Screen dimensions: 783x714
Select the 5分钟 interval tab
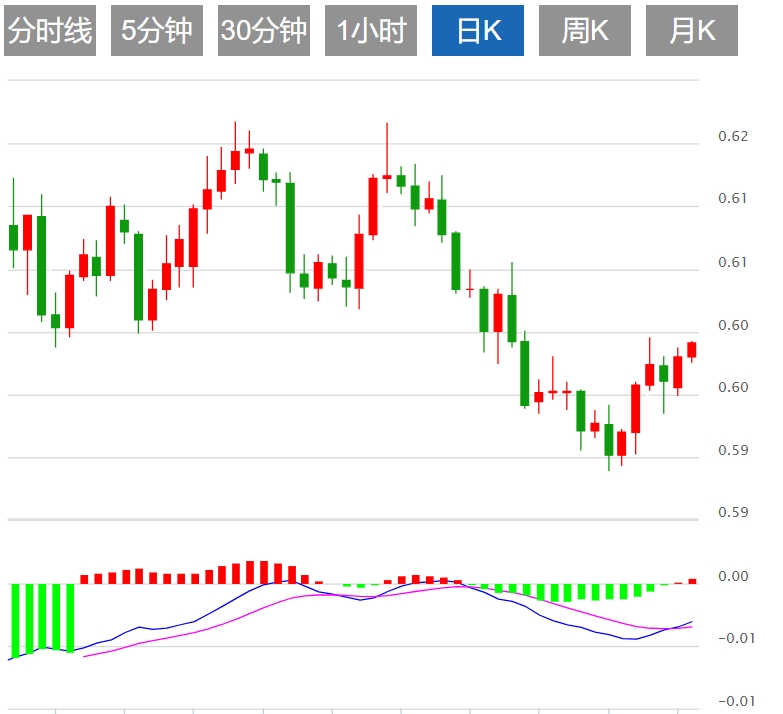pos(157,30)
